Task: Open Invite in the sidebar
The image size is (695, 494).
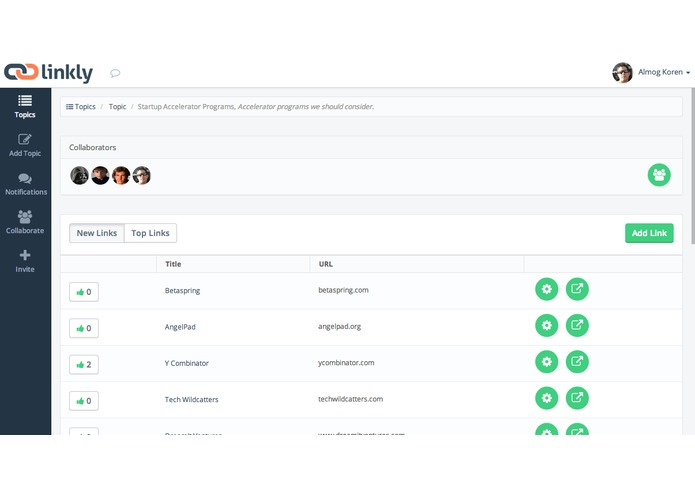Action: [25, 261]
